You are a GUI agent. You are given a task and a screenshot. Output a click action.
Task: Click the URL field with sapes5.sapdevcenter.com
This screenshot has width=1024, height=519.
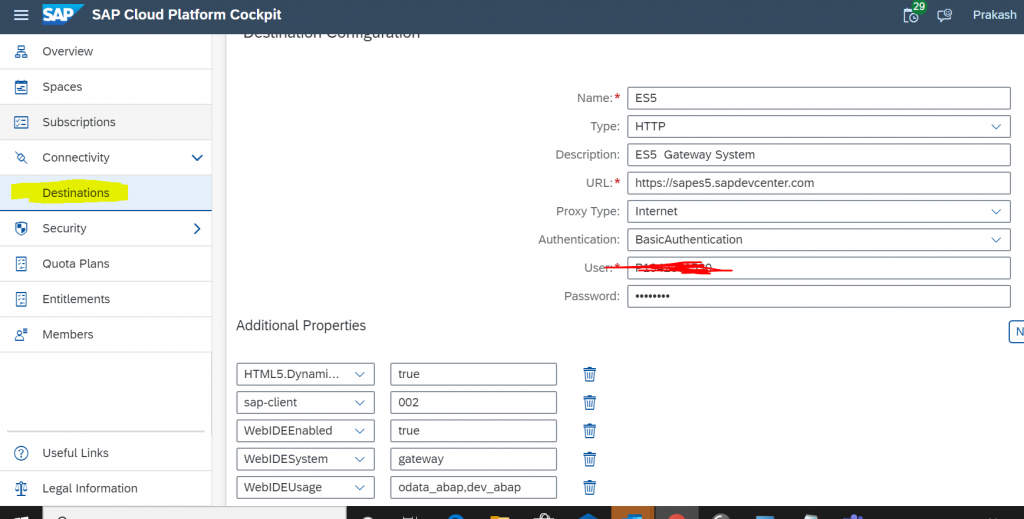819,183
